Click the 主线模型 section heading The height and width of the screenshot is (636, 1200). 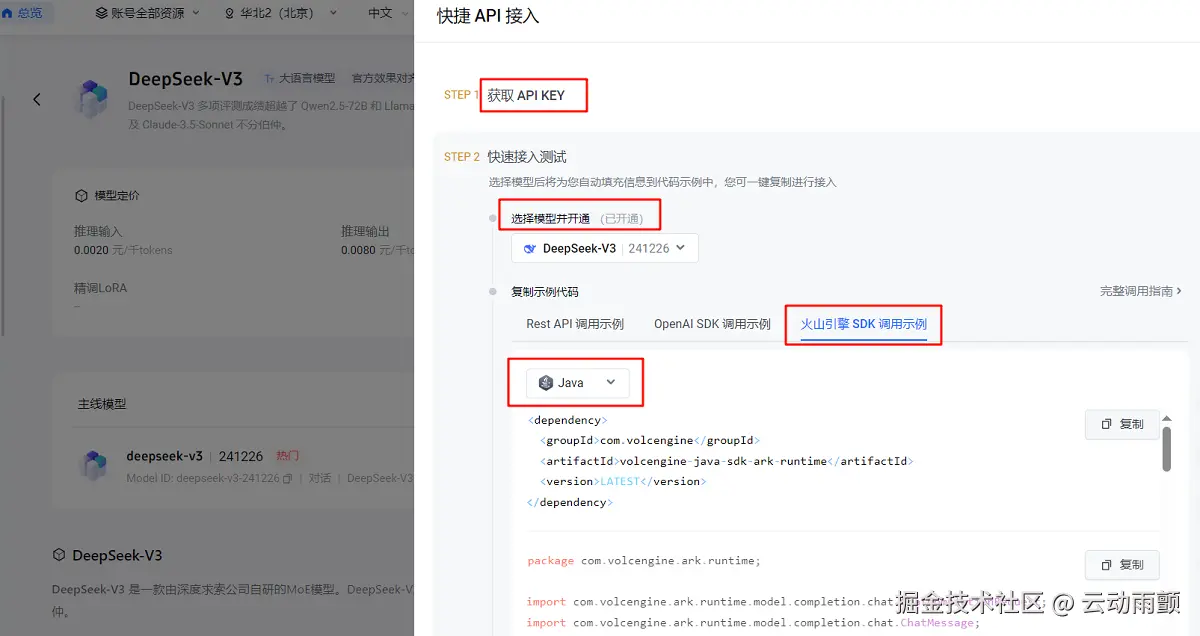coord(102,404)
